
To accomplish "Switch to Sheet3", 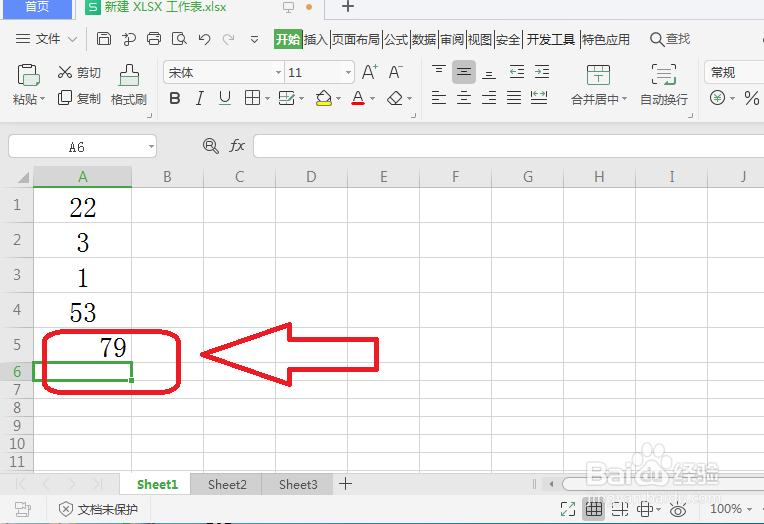I will [x=298, y=485].
